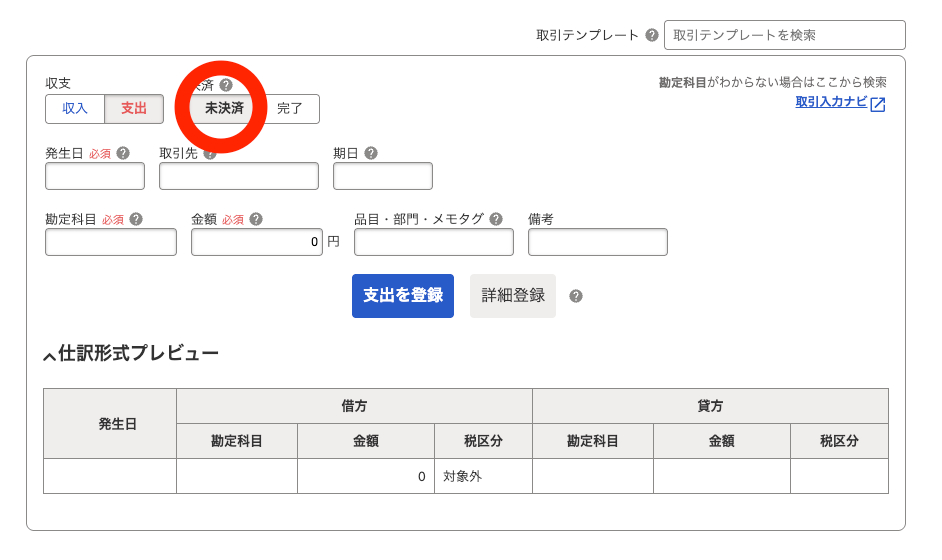
Task: Click help icon next to 品目・部門・メモタグ
Action: tap(496, 219)
